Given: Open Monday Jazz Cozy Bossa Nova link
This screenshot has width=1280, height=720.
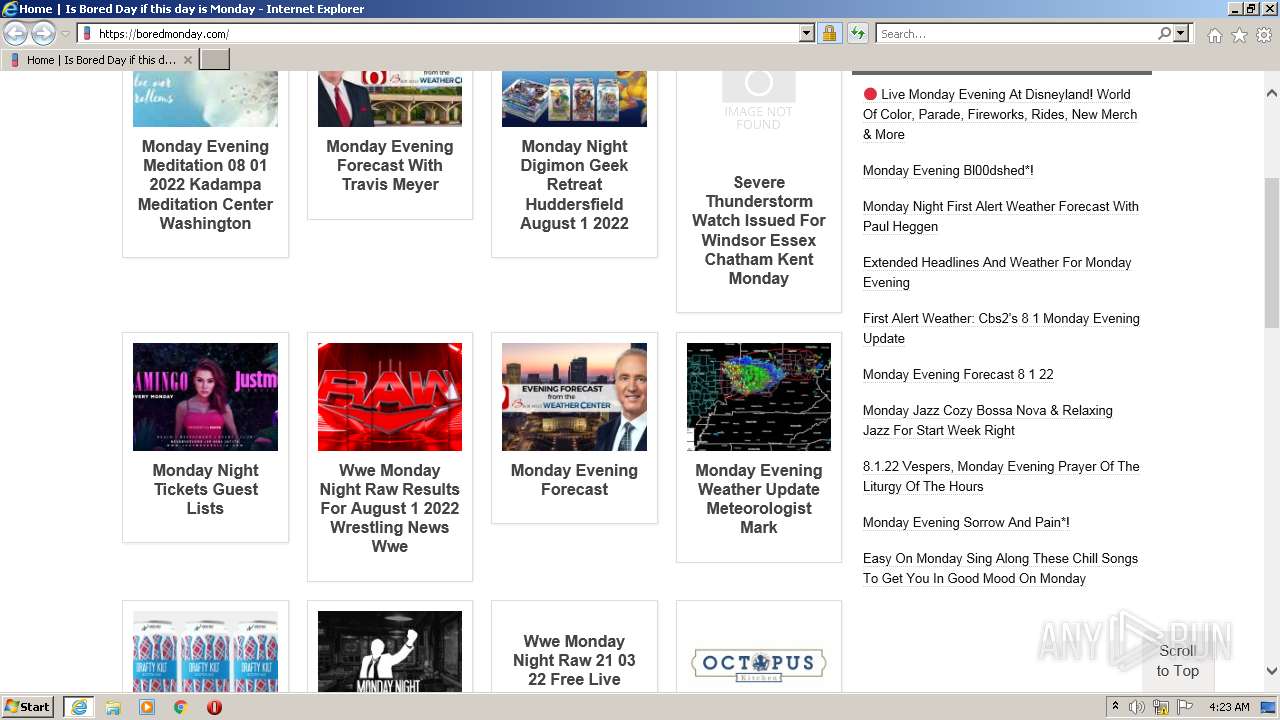Looking at the screenshot, I should click(x=988, y=420).
